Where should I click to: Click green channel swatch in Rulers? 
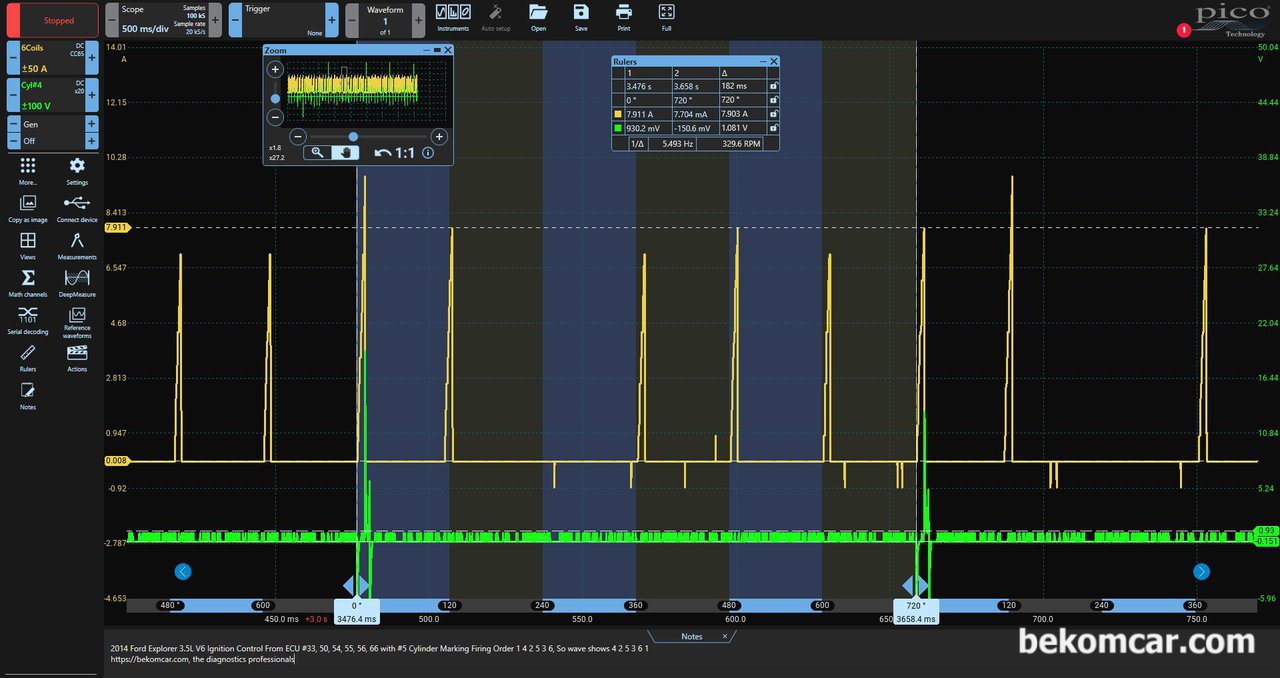[618, 129]
